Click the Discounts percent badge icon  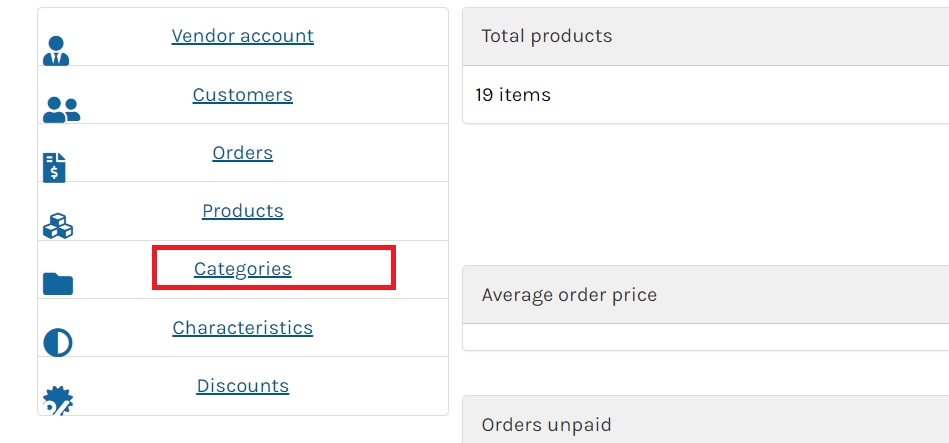click(x=57, y=400)
